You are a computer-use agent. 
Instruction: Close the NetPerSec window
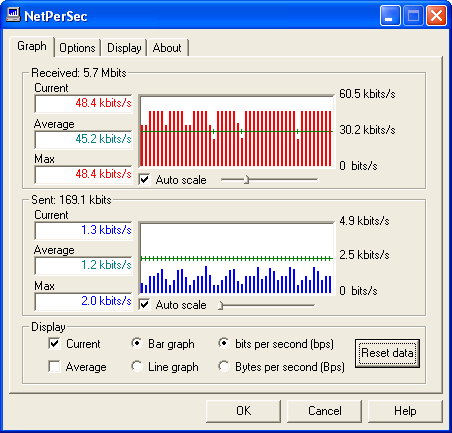click(x=436, y=16)
